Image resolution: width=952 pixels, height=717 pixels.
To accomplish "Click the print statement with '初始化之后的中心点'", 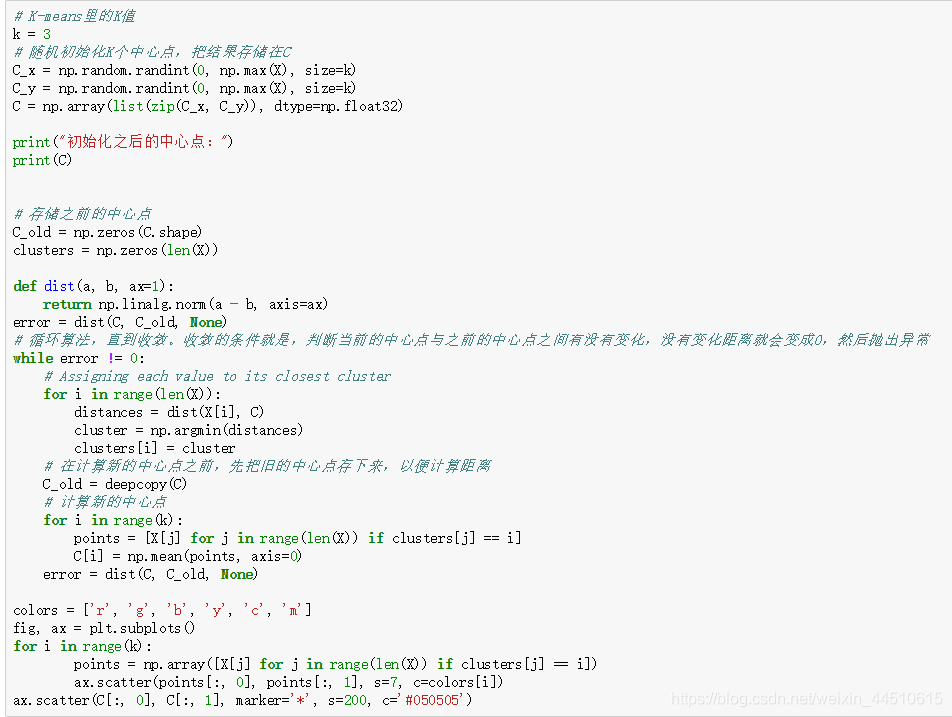I will coord(123,142).
